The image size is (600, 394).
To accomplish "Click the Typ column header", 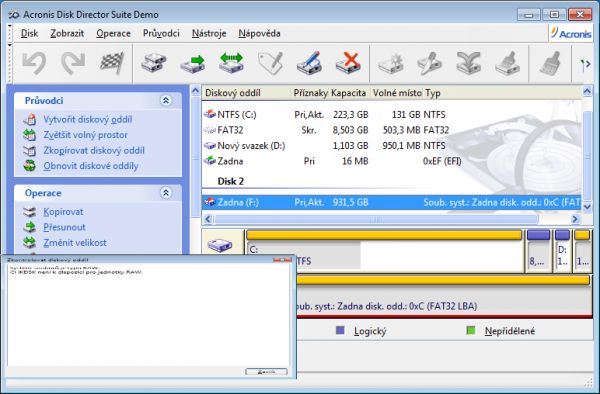I will (x=502, y=93).
